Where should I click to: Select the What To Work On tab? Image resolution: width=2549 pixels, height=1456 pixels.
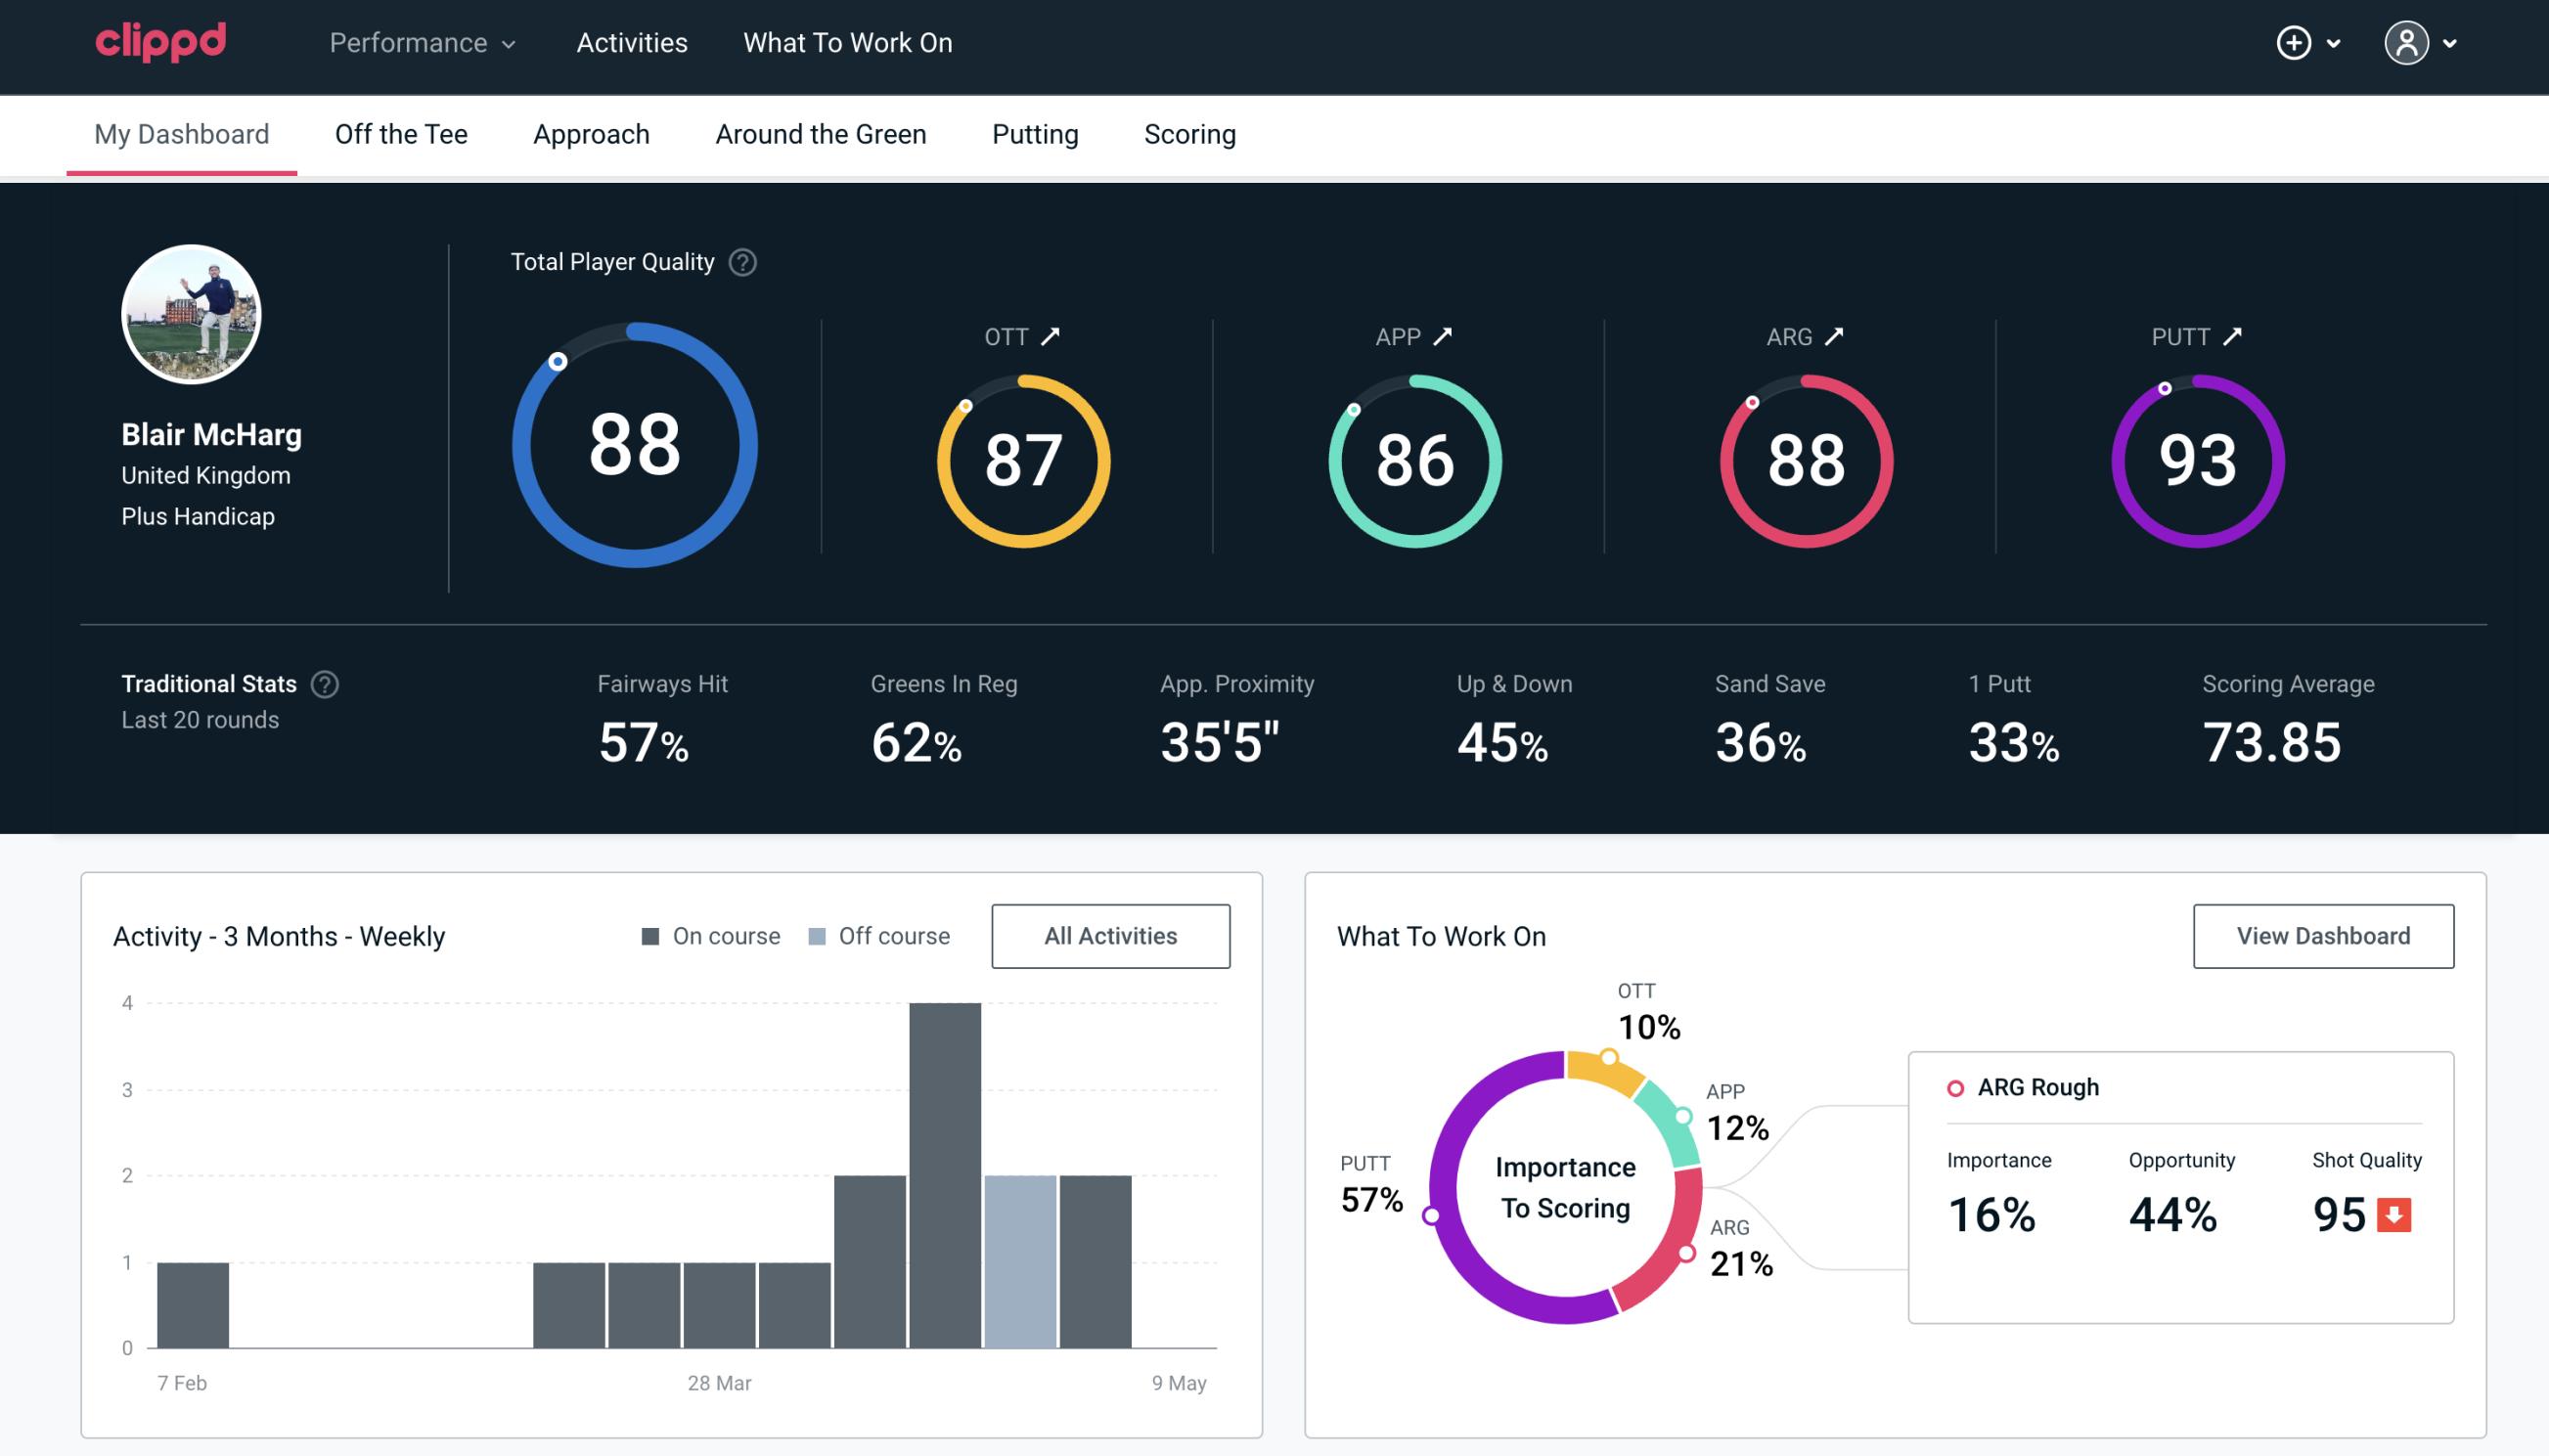847,44
